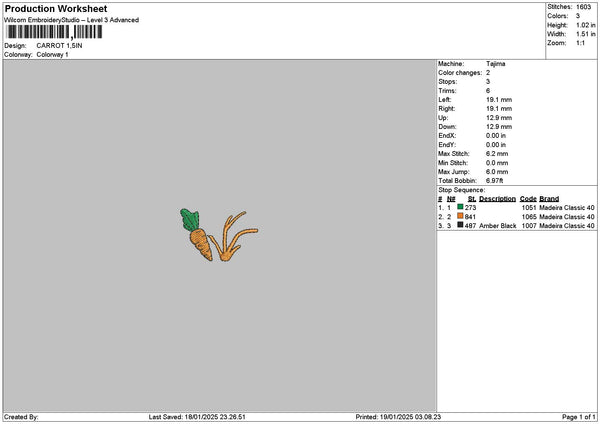Click thread code 1051
The width and height of the screenshot is (600, 424).
pyautogui.click(x=529, y=208)
